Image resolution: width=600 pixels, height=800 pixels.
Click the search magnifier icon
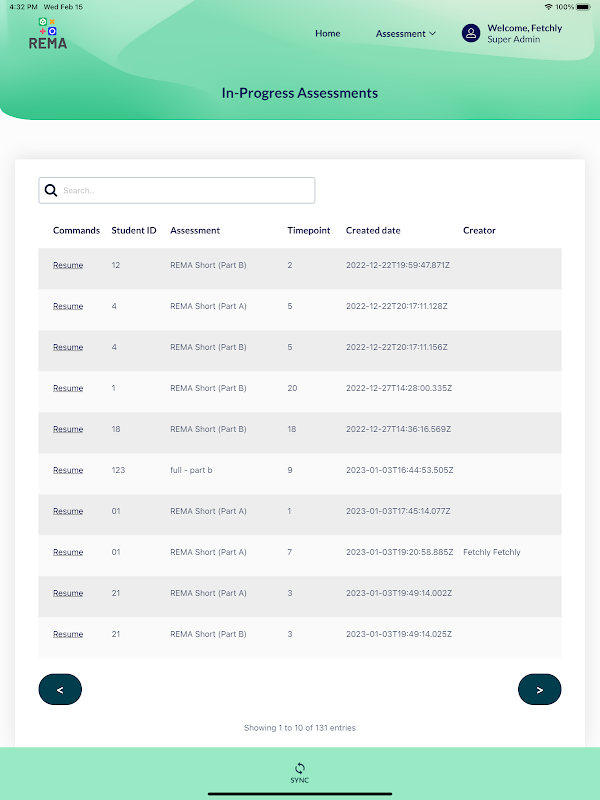(51, 190)
